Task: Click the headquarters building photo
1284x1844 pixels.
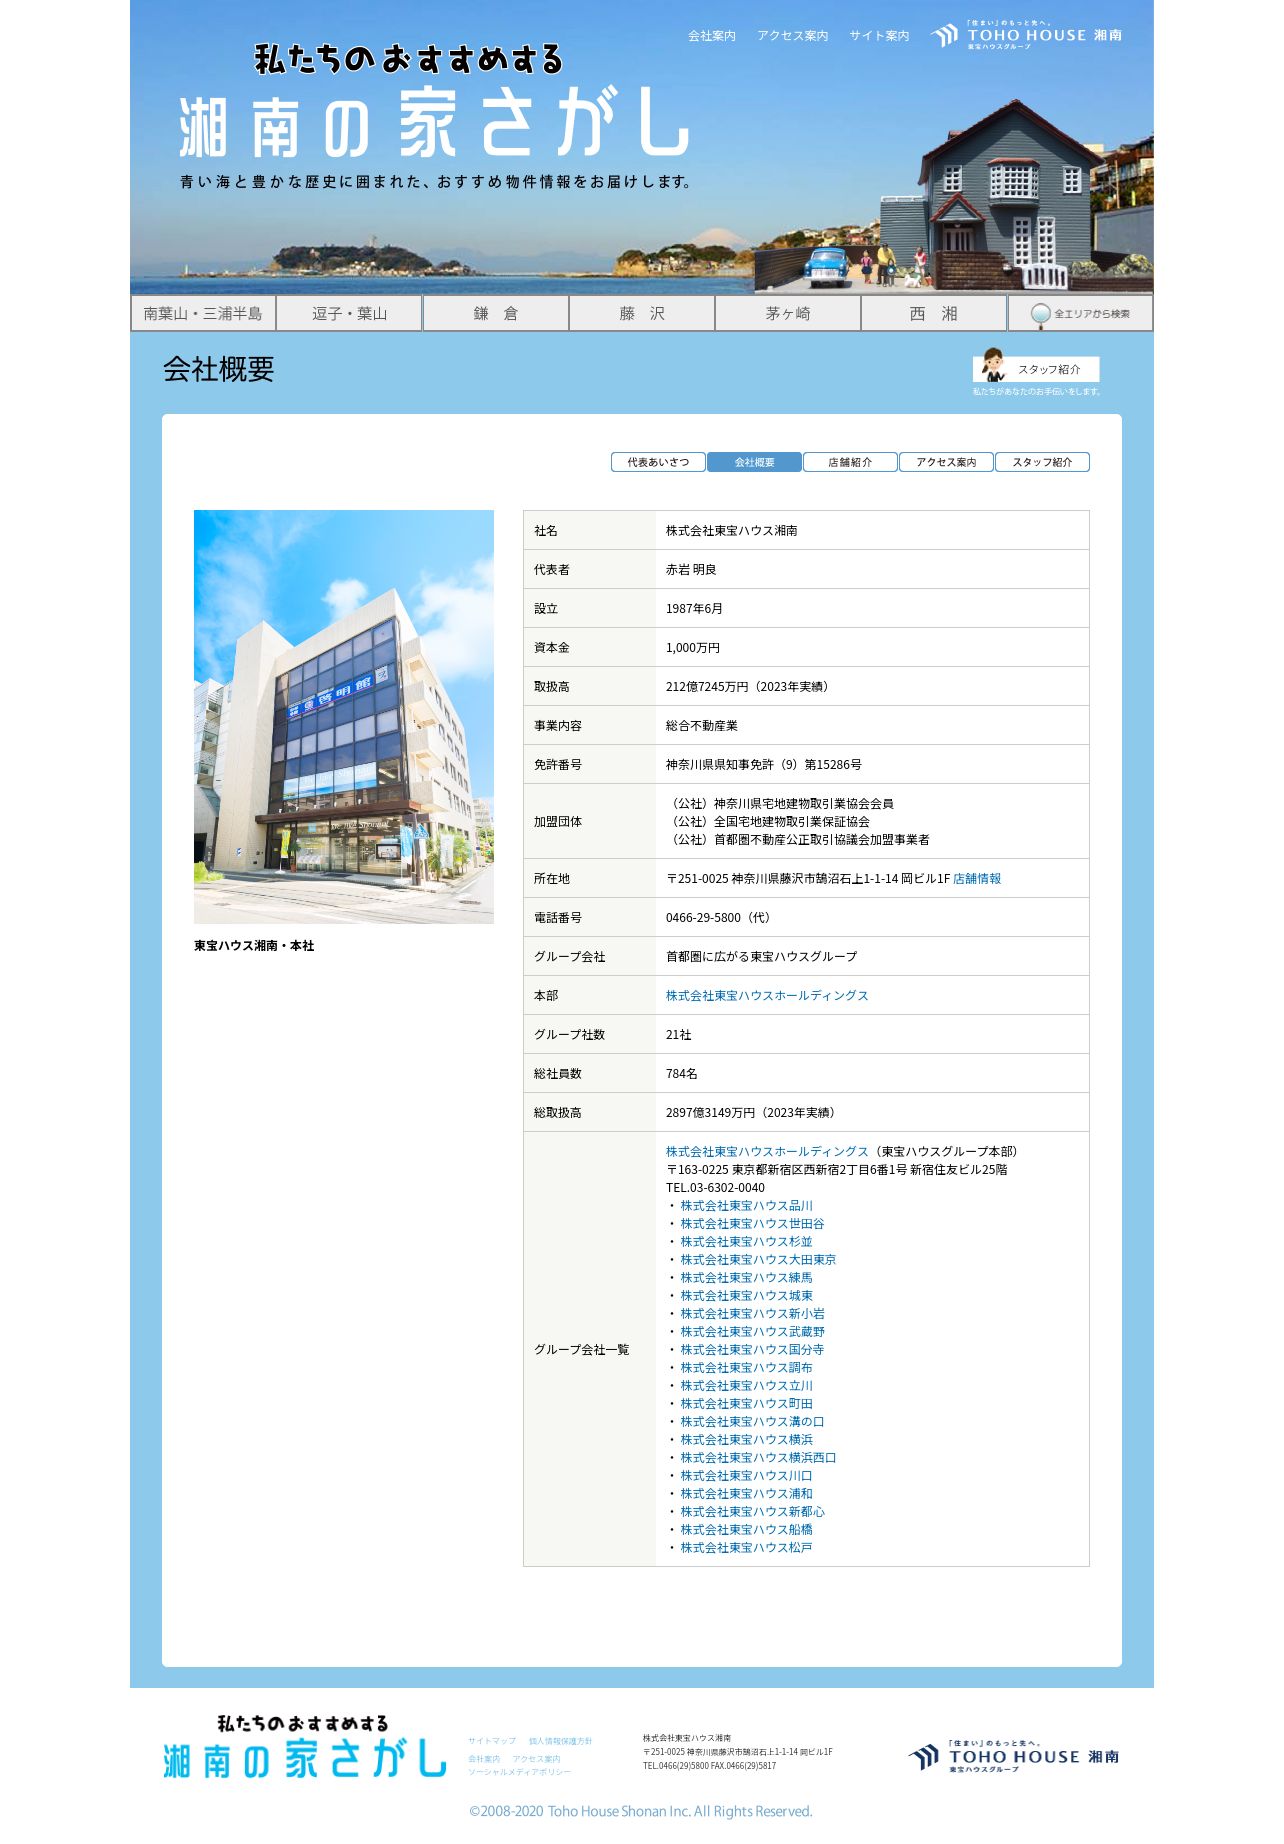Action: click(344, 717)
